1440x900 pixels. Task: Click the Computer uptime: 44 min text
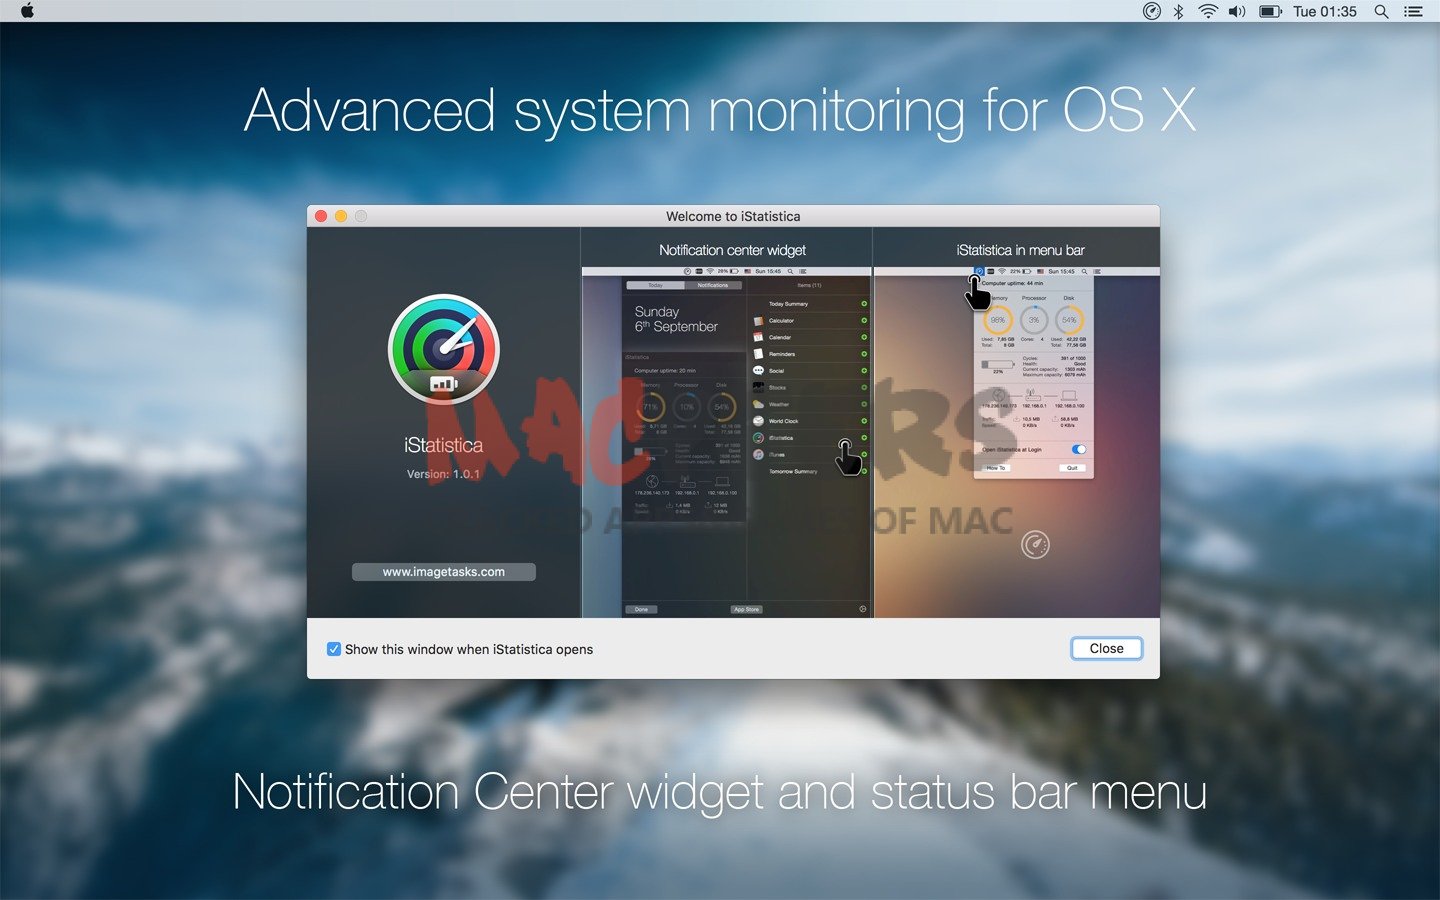pos(1012,283)
